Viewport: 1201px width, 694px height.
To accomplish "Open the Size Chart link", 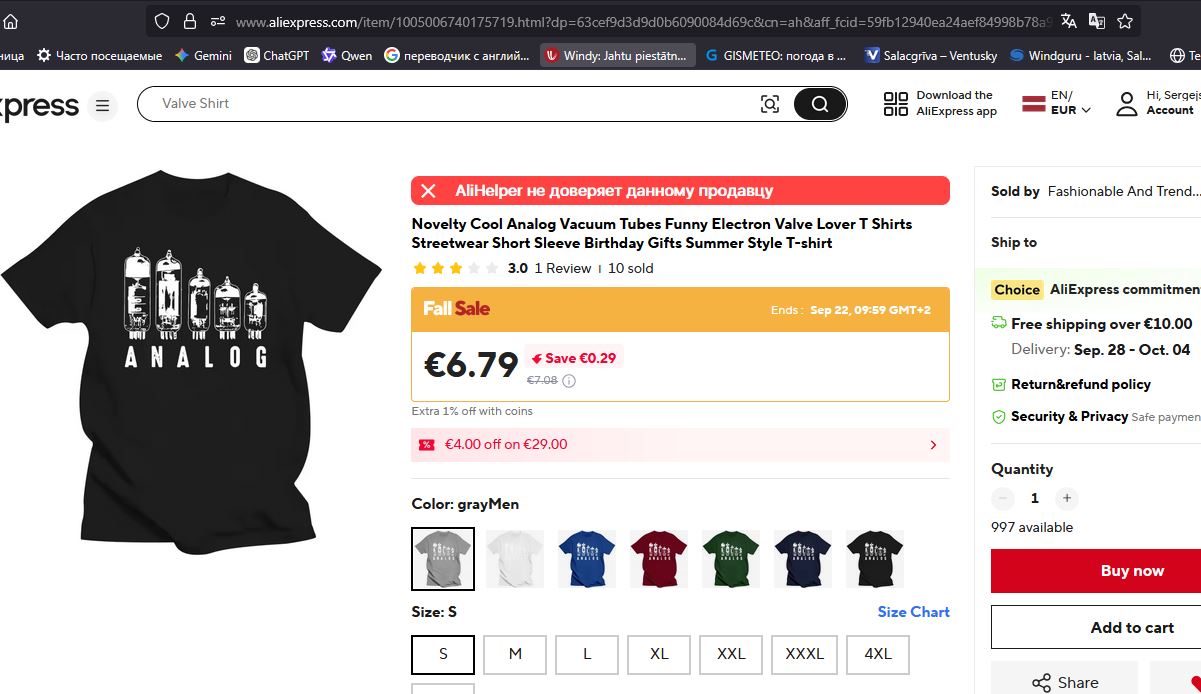I will (913, 612).
